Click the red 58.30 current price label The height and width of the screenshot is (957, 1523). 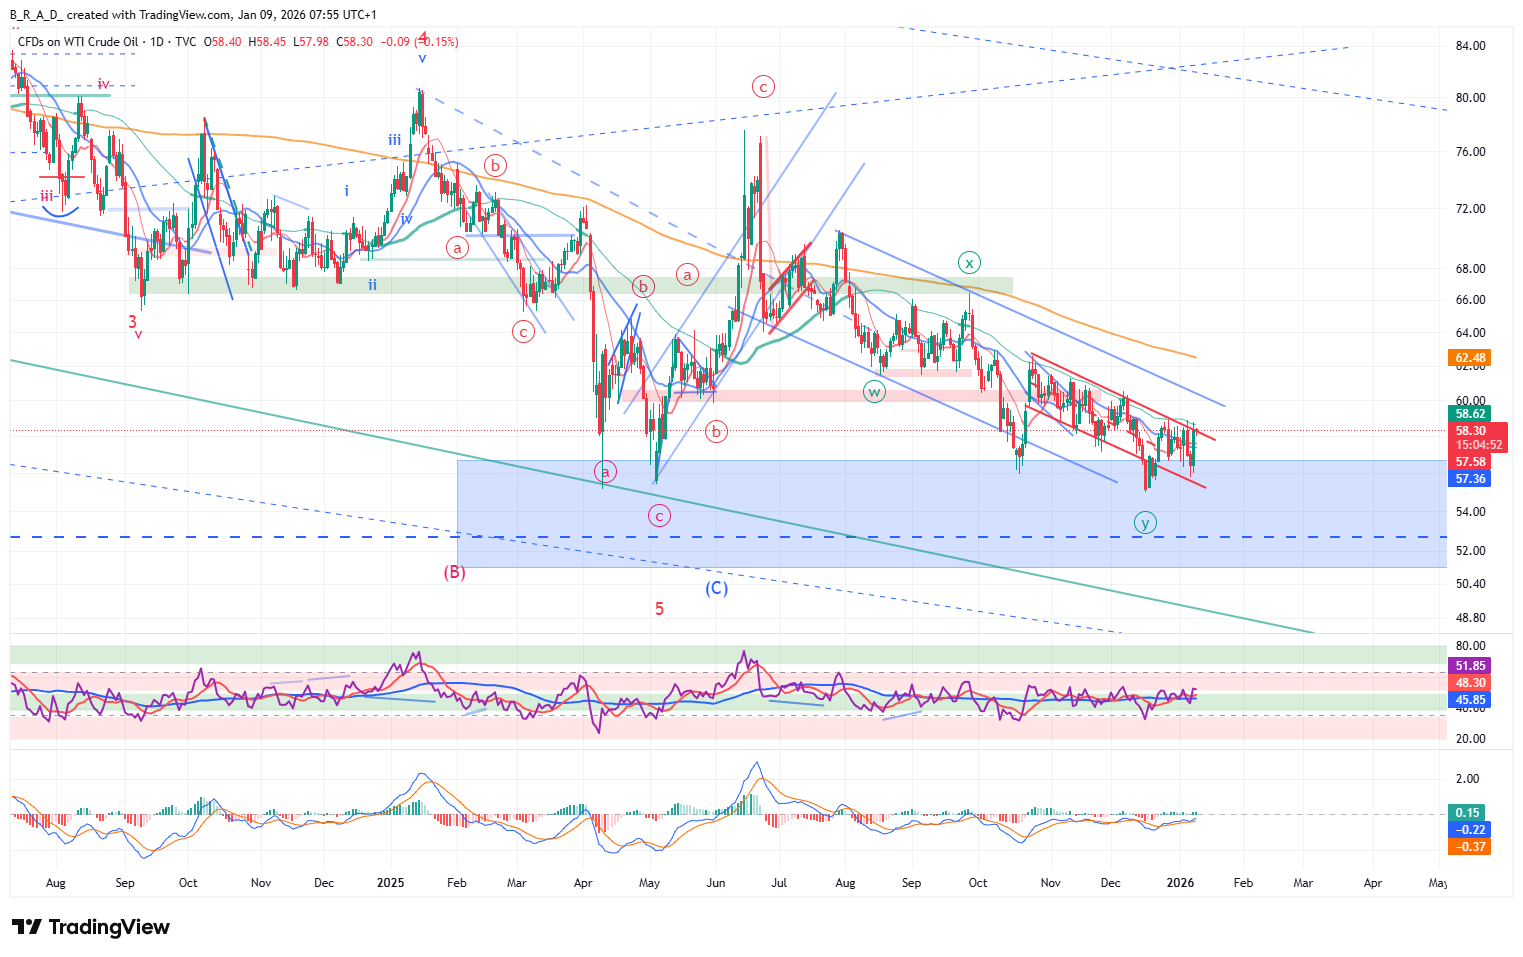click(1470, 431)
